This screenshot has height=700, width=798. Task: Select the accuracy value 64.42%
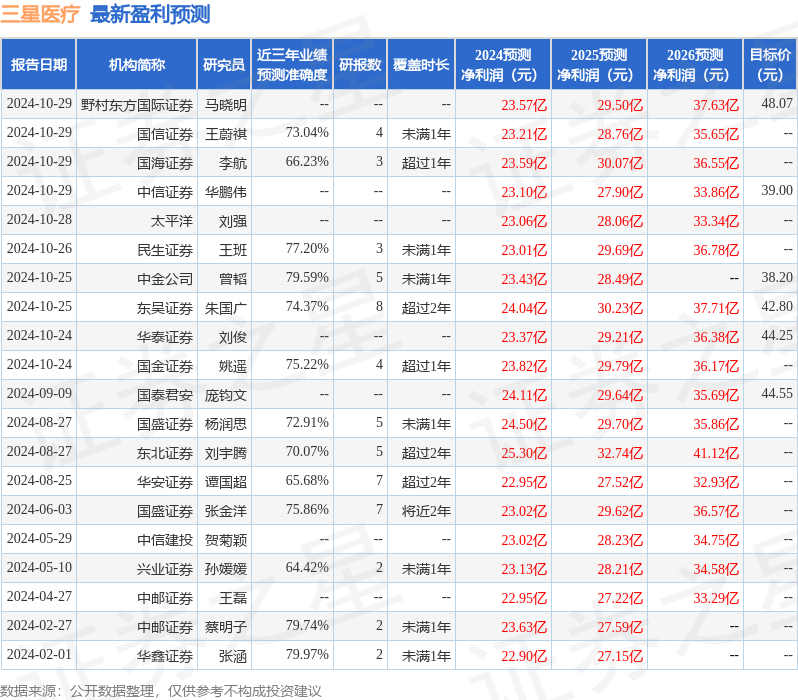(x=307, y=568)
